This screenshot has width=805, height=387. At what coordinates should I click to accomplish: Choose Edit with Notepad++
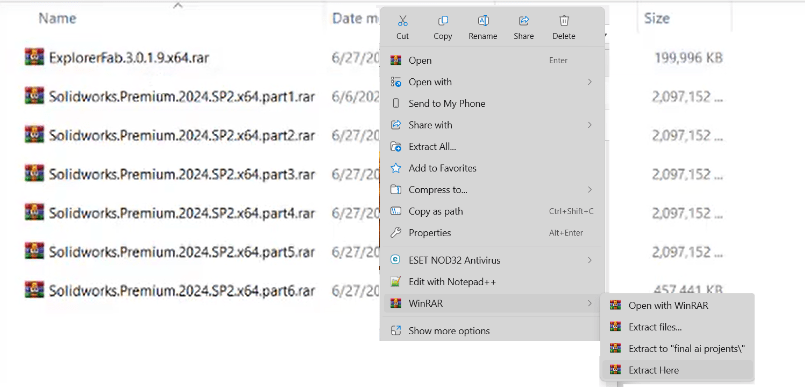coord(493,282)
